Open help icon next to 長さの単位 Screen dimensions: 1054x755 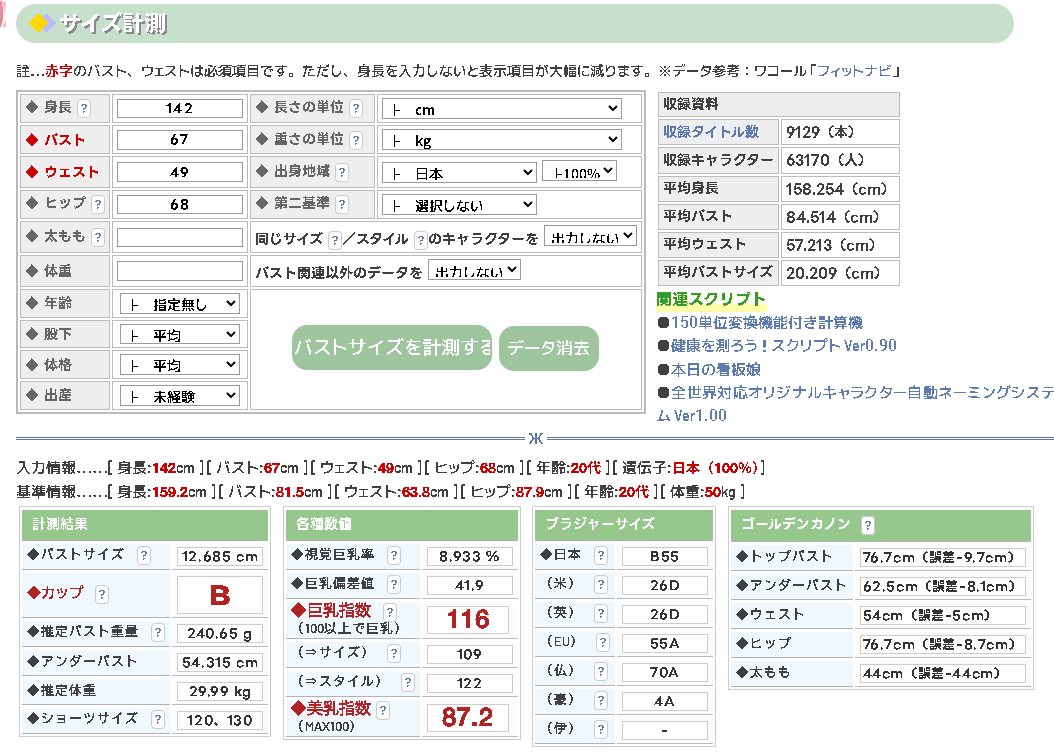coord(356,109)
